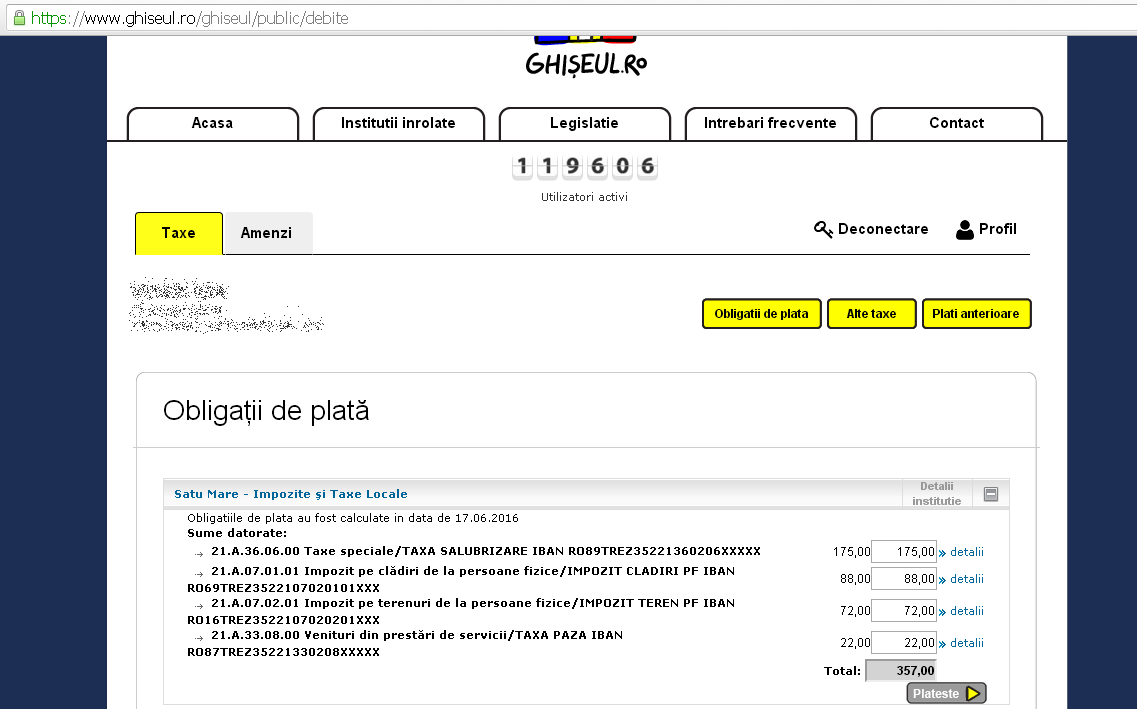Click the Profil person icon
The width and height of the screenshot is (1137, 709).
[964, 230]
